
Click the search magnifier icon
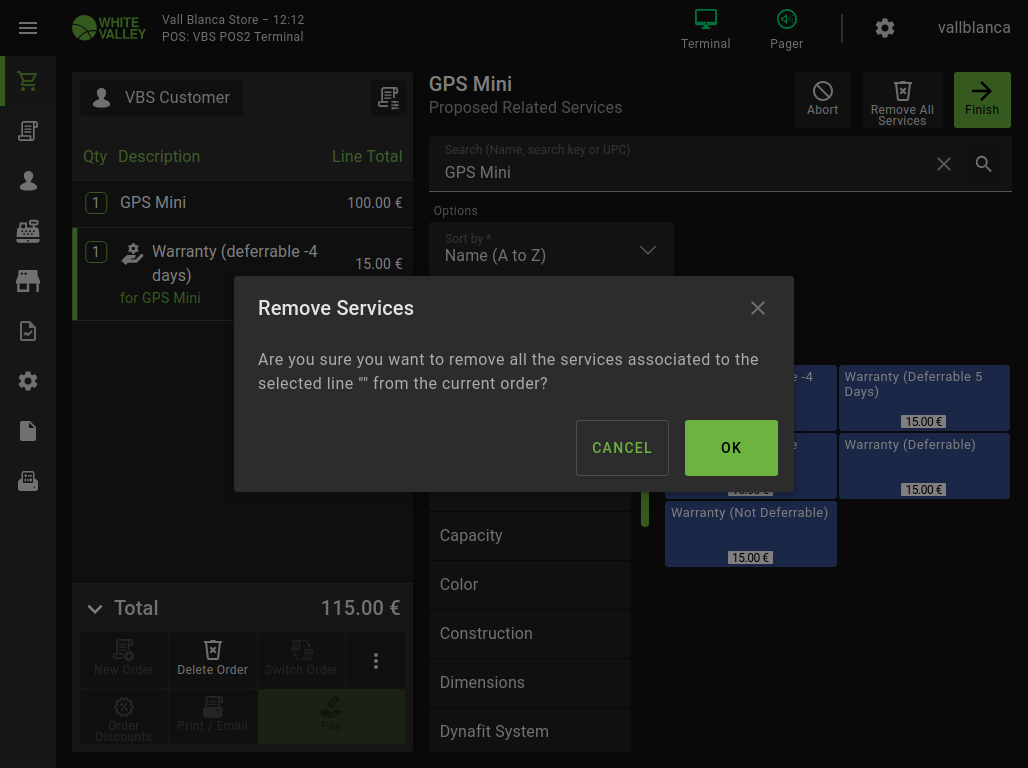984,164
